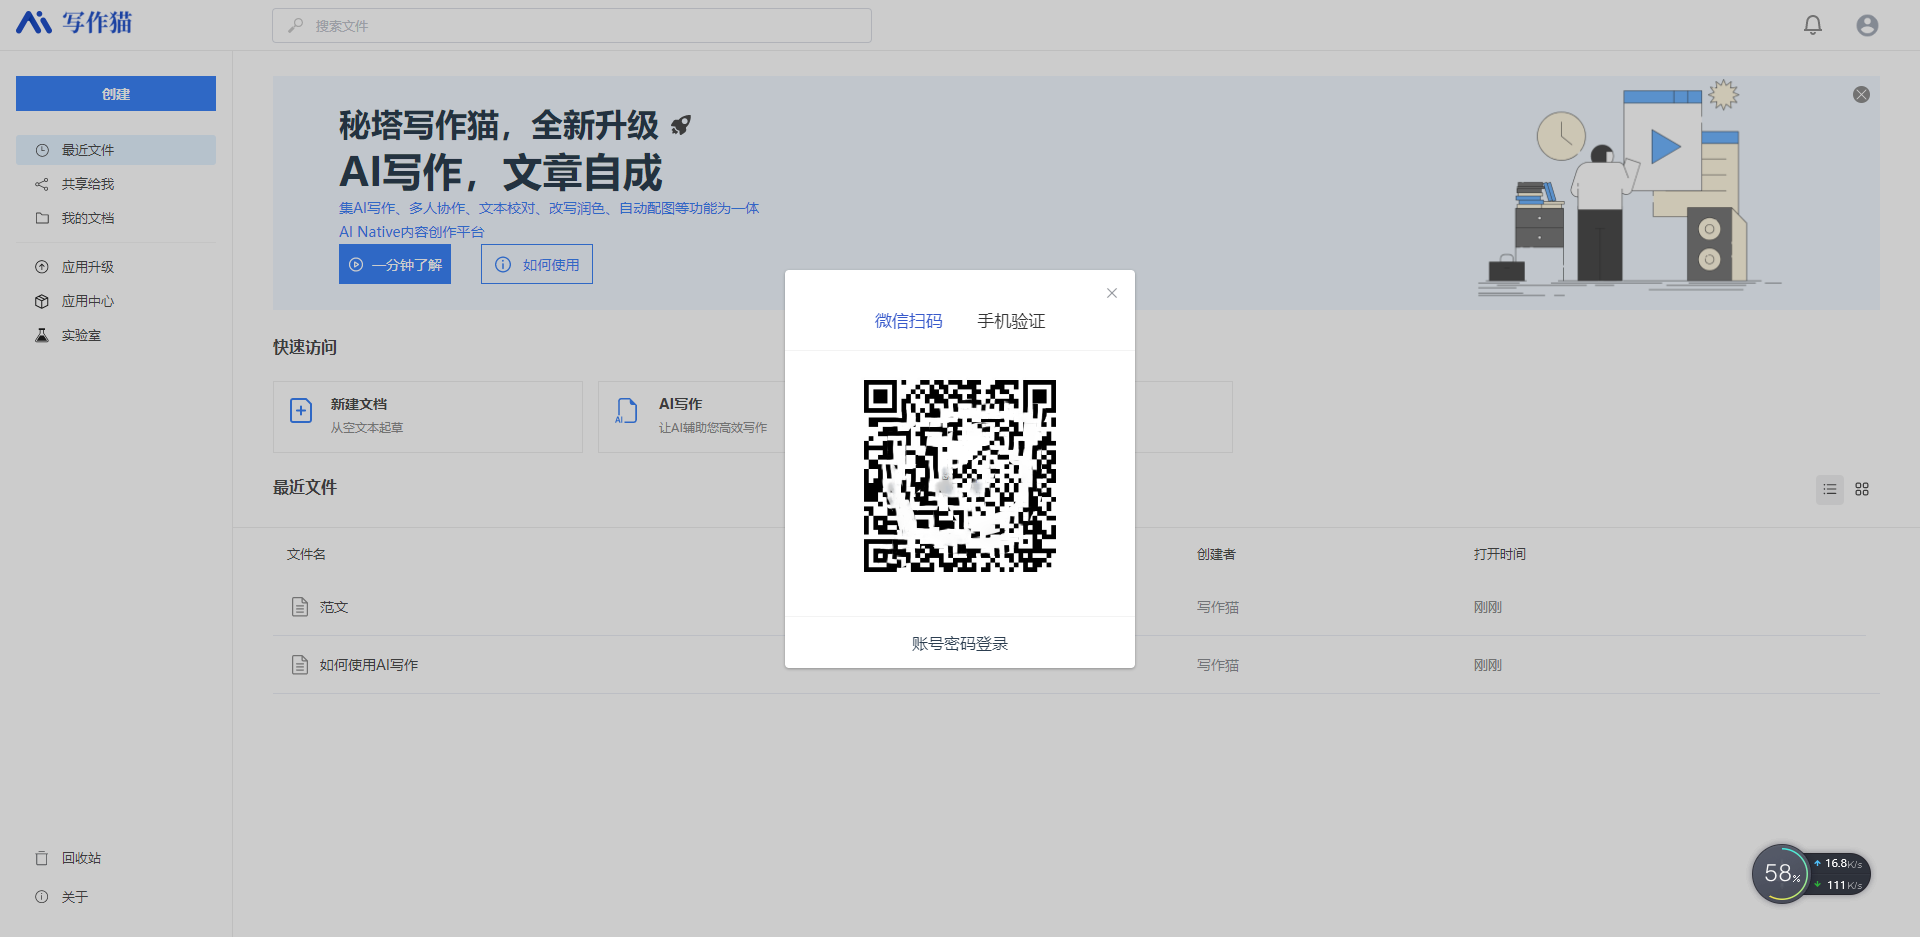Close the promotional banner
The width and height of the screenshot is (1920, 937).
pyautogui.click(x=1861, y=94)
